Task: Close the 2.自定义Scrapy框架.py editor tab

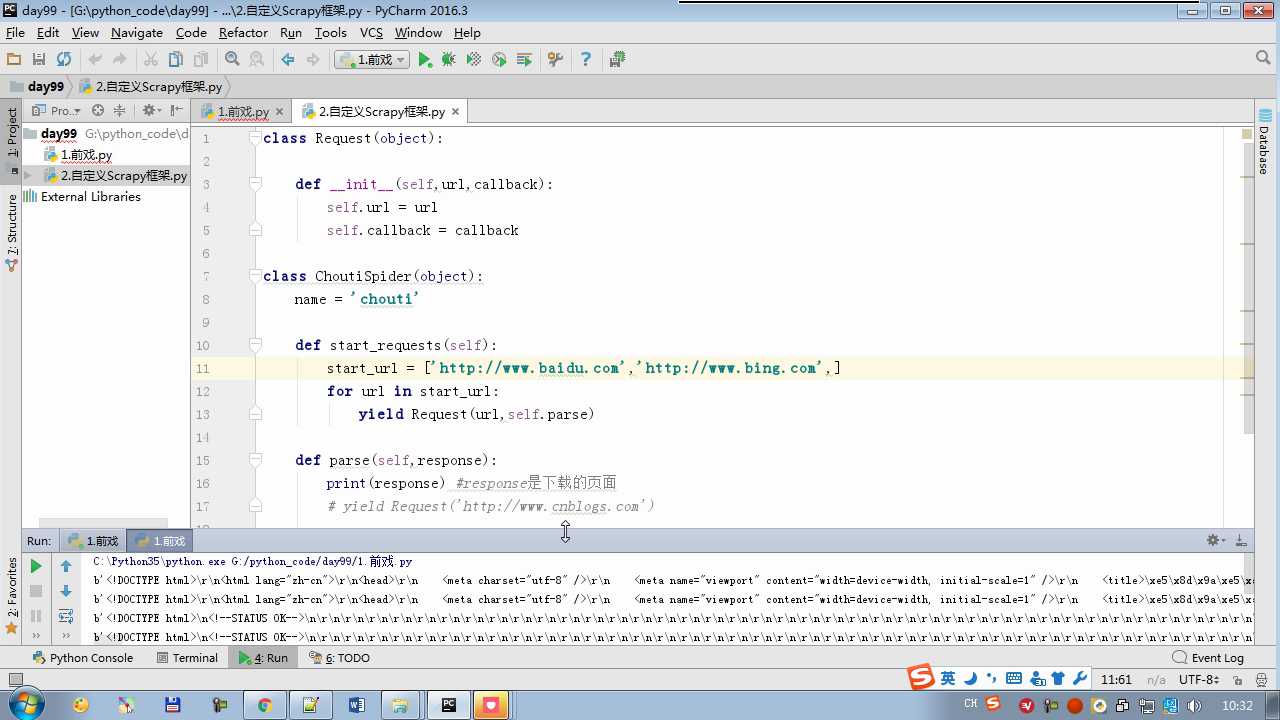Action: [x=455, y=112]
